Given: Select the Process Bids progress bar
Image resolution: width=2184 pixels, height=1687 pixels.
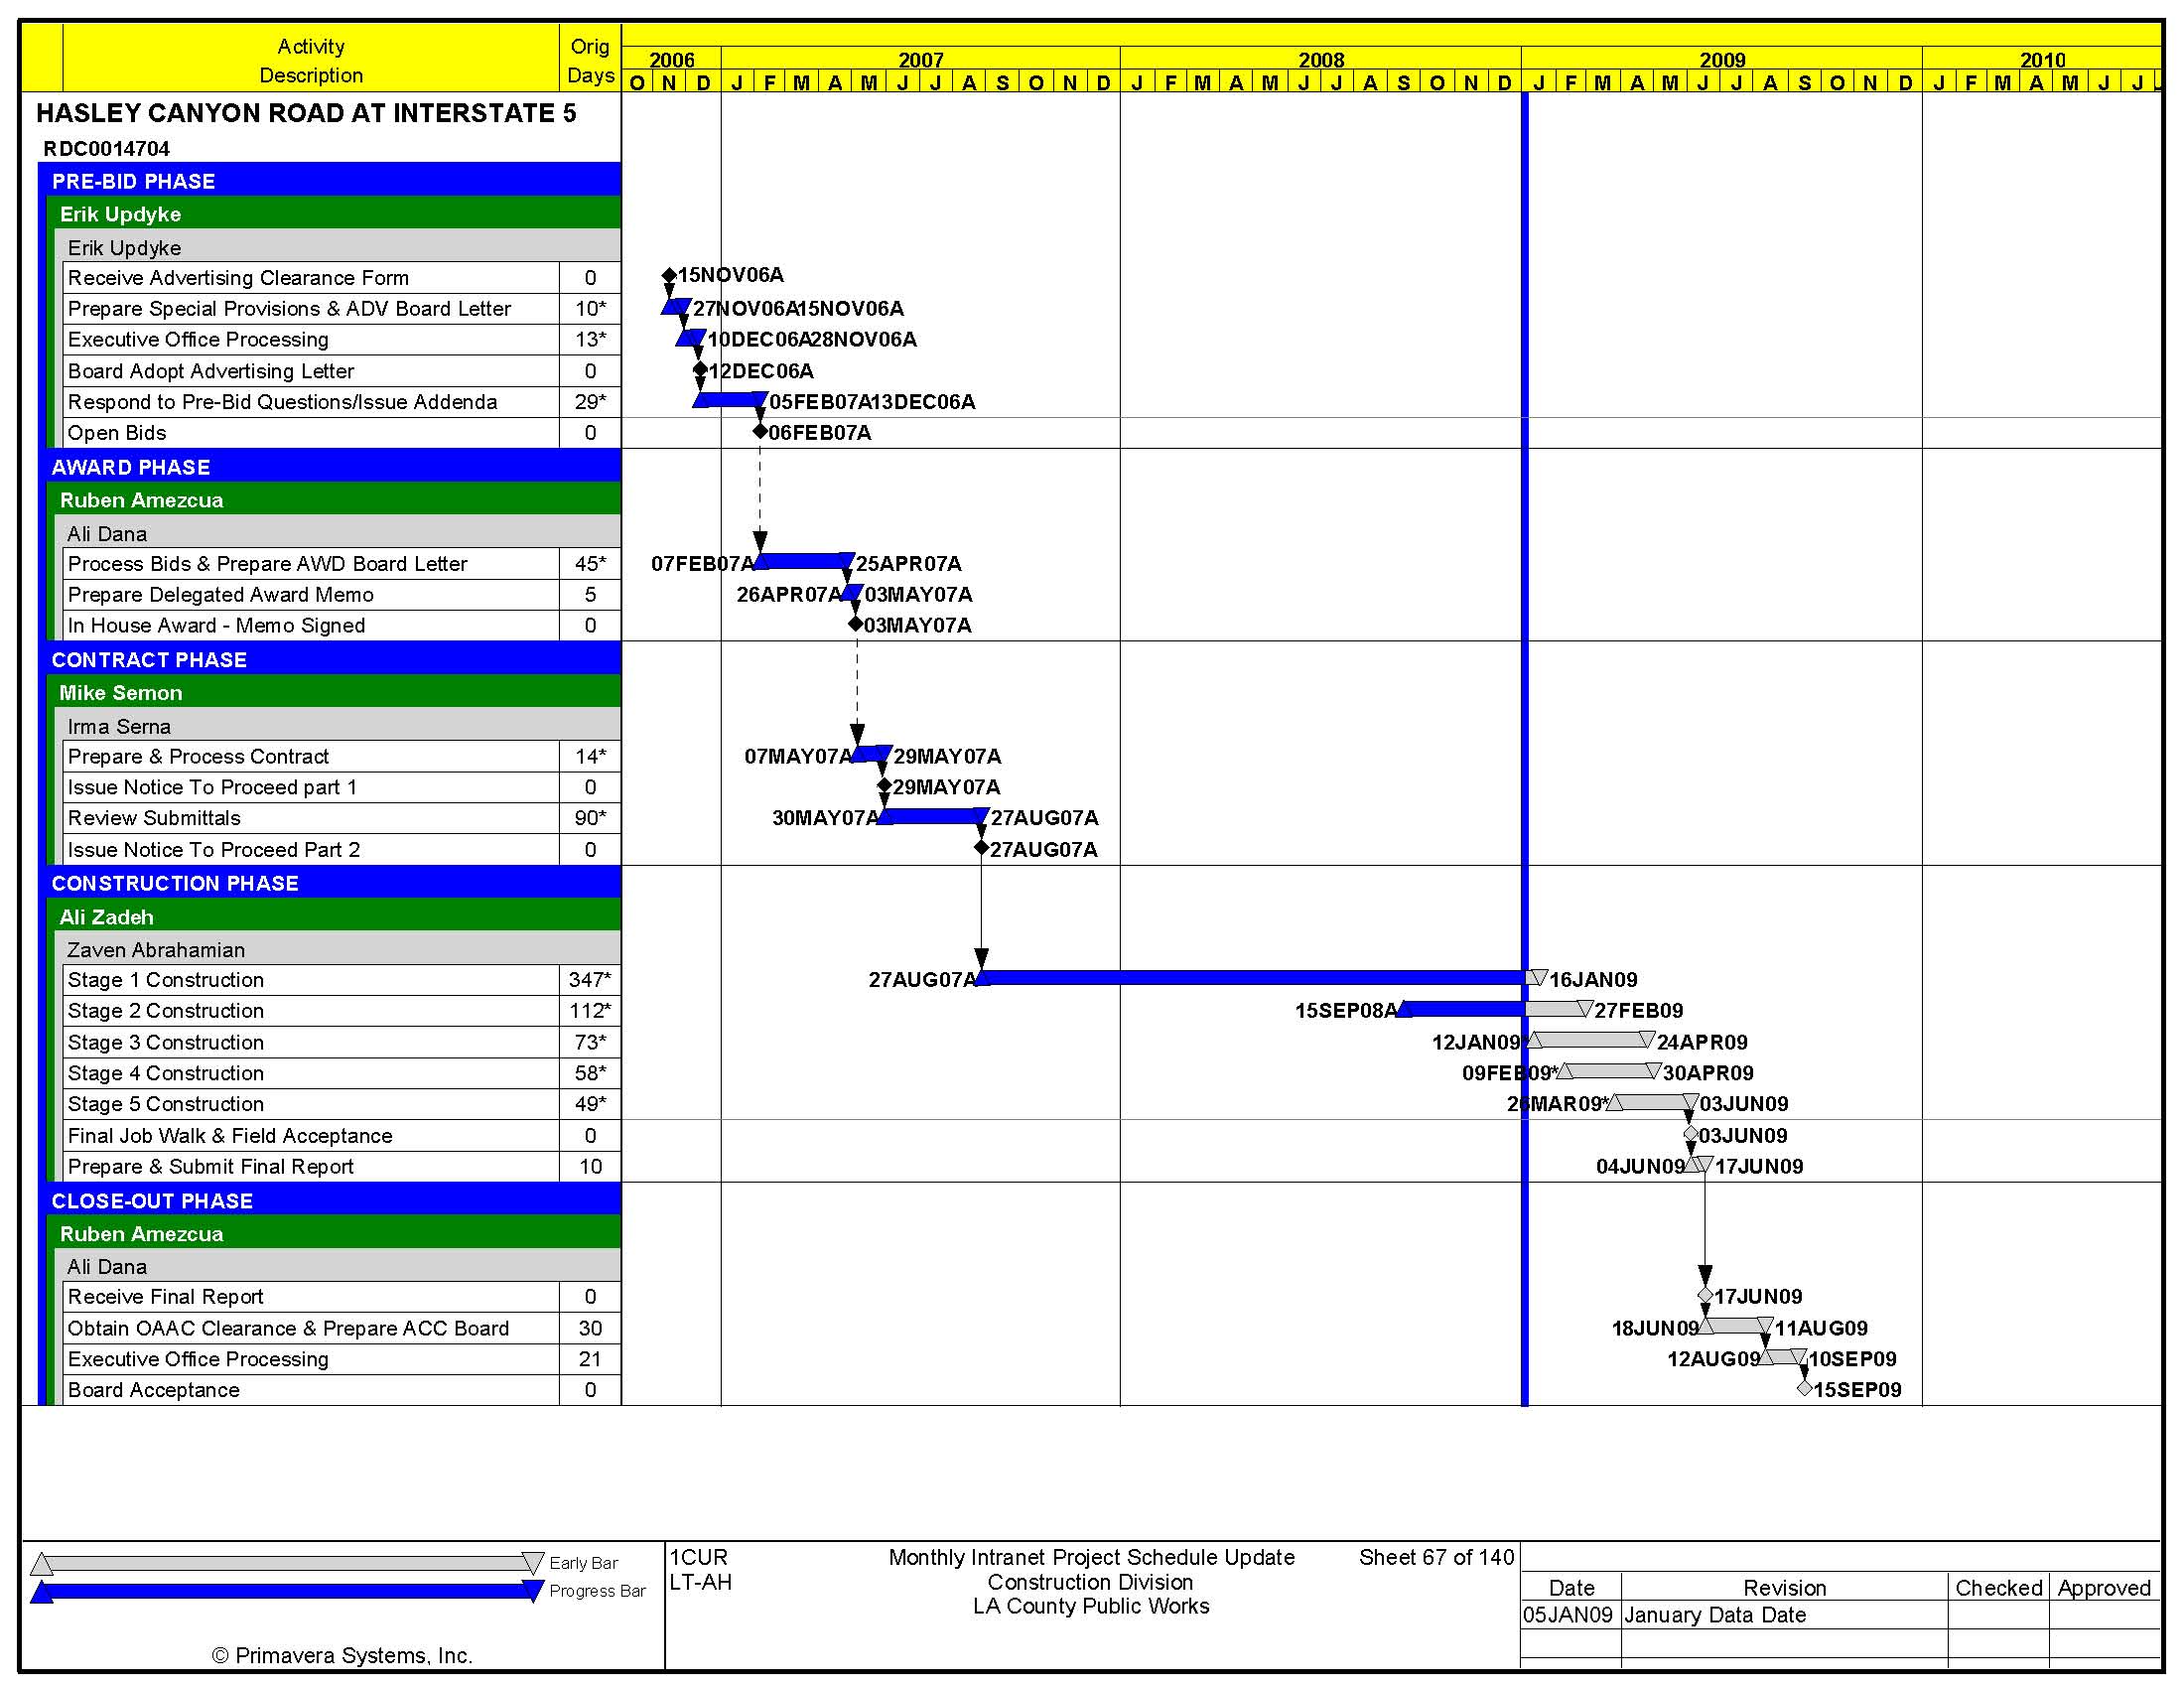Looking at the screenshot, I should pos(804,561).
